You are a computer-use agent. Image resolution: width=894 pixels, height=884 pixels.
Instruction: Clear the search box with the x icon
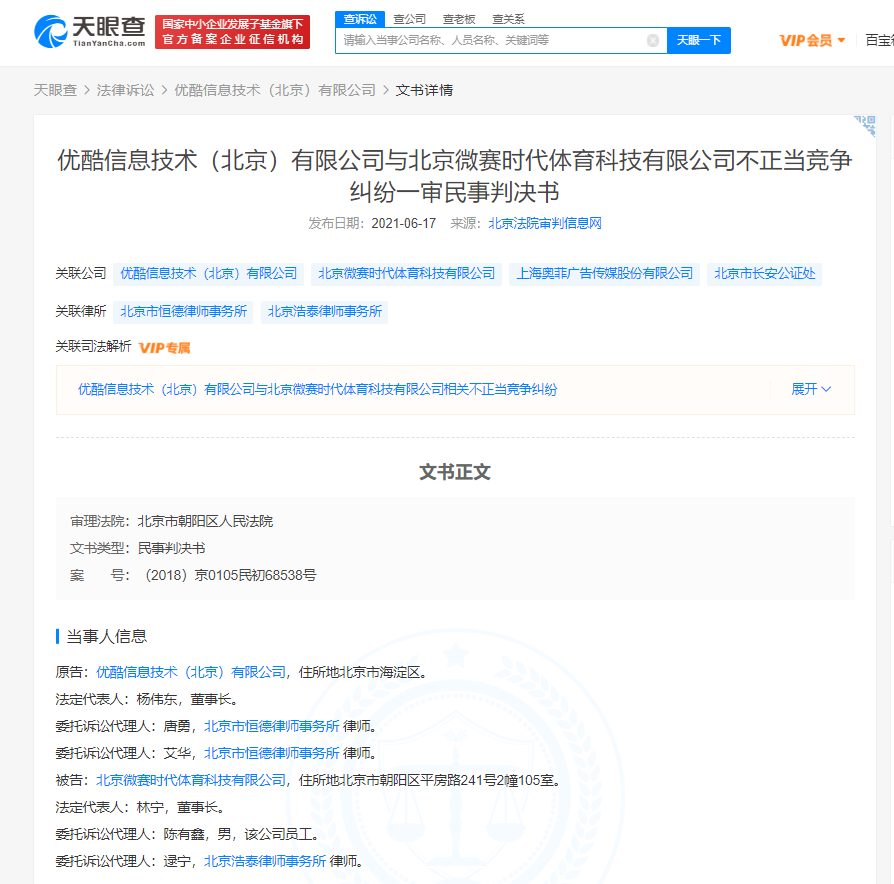click(x=653, y=40)
